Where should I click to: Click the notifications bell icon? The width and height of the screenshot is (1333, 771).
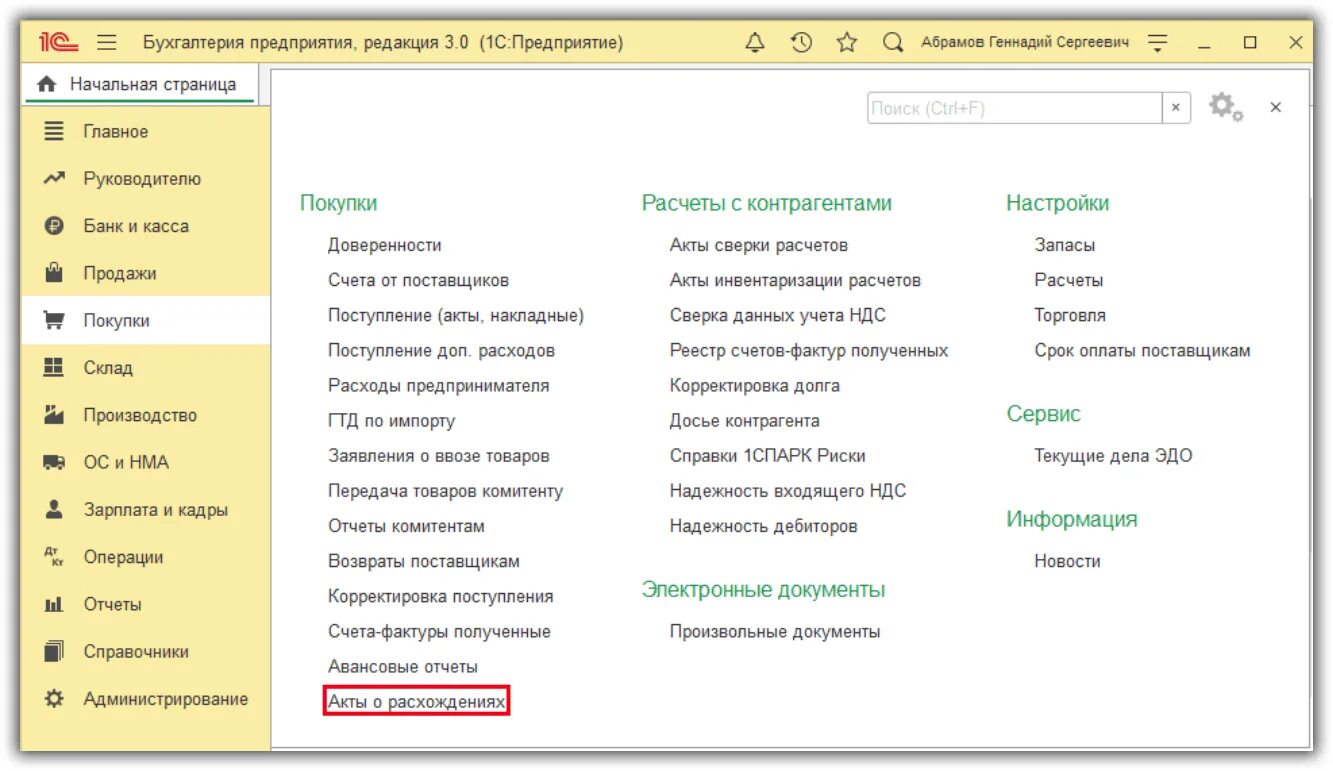point(755,43)
